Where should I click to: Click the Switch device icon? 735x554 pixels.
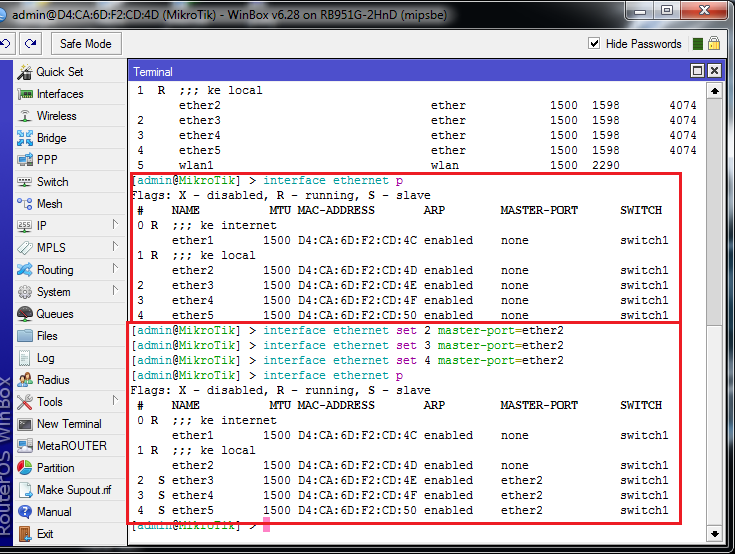point(25,182)
